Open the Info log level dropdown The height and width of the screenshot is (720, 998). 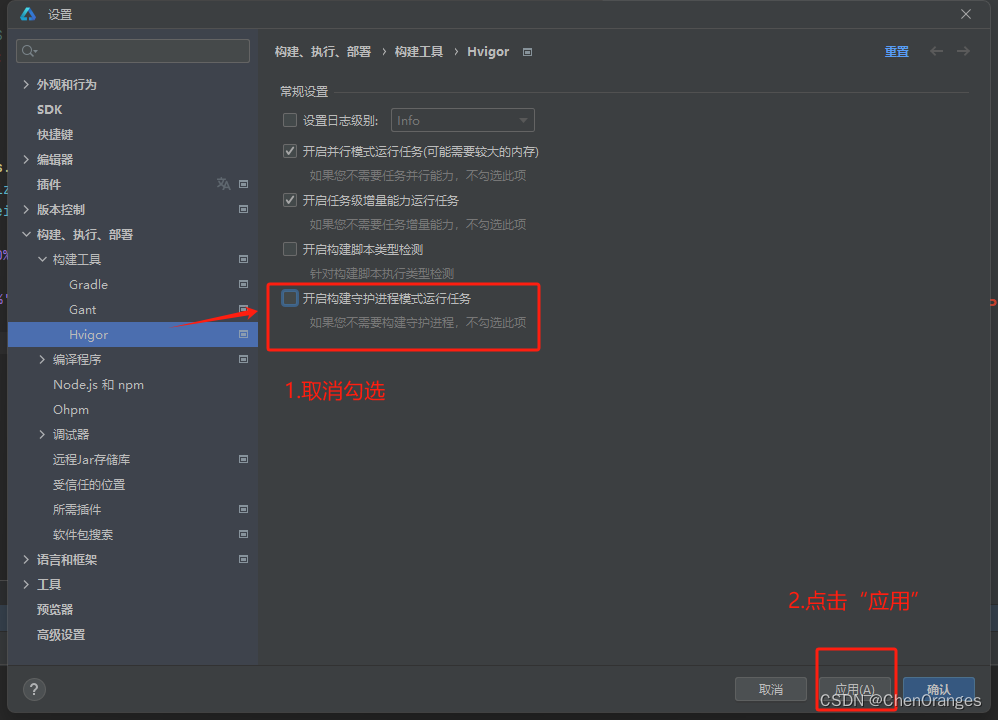462,119
